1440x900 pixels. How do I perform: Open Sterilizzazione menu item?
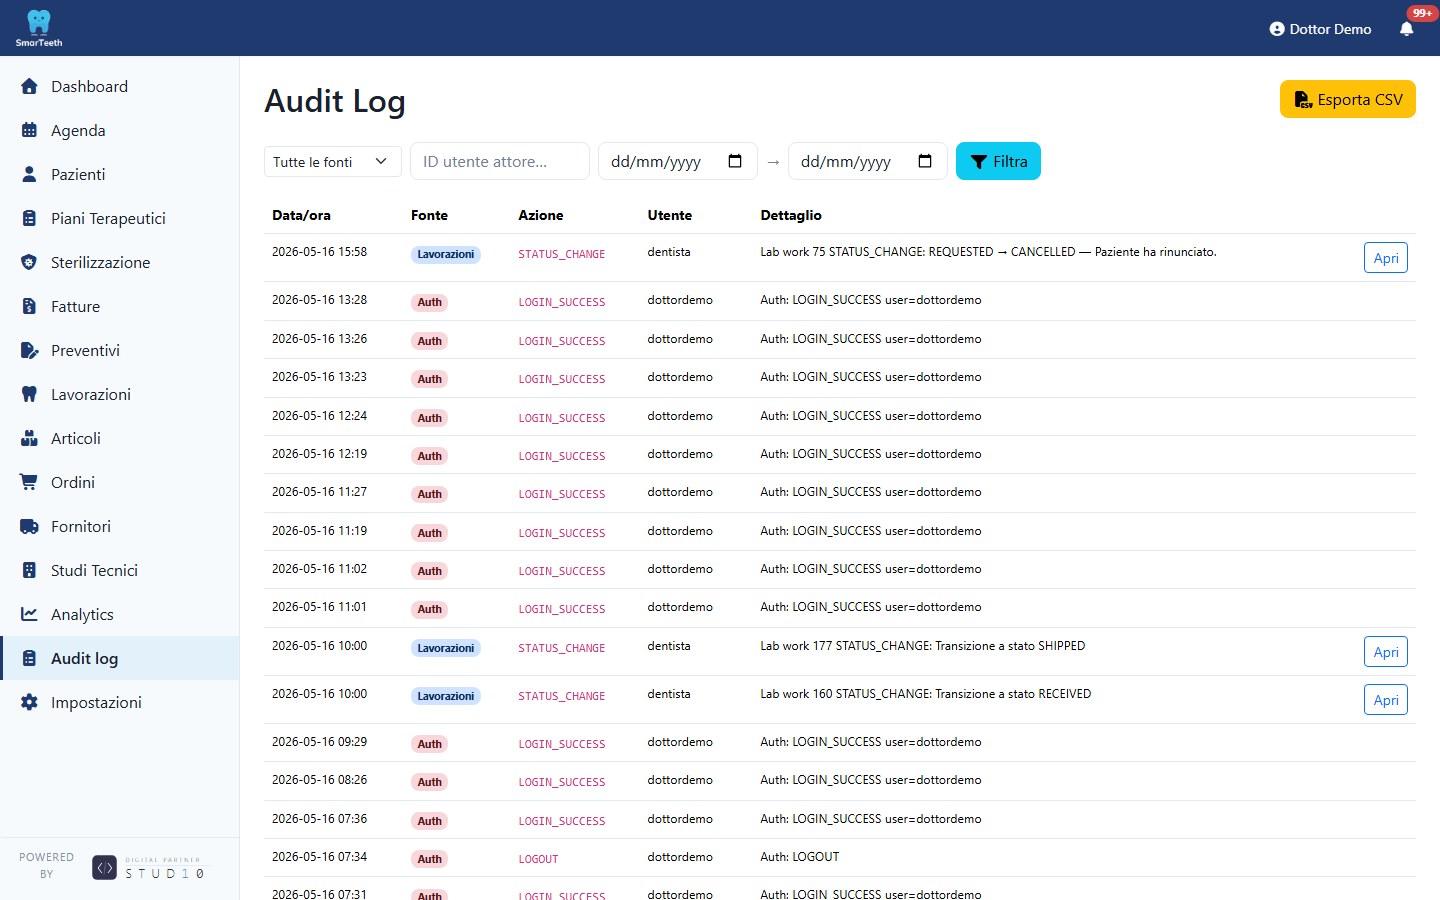[x=120, y=262]
